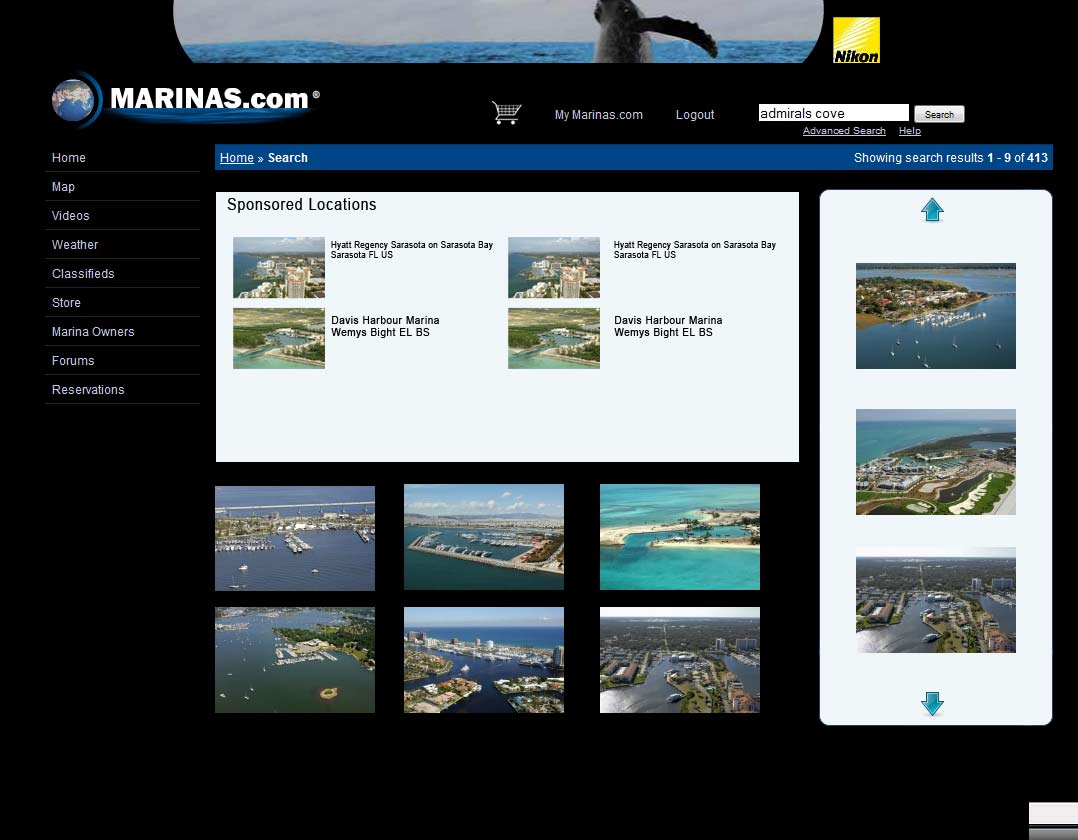Screen dimensions: 1078x840
Task: Click the Help link under search
Action: 909,131
